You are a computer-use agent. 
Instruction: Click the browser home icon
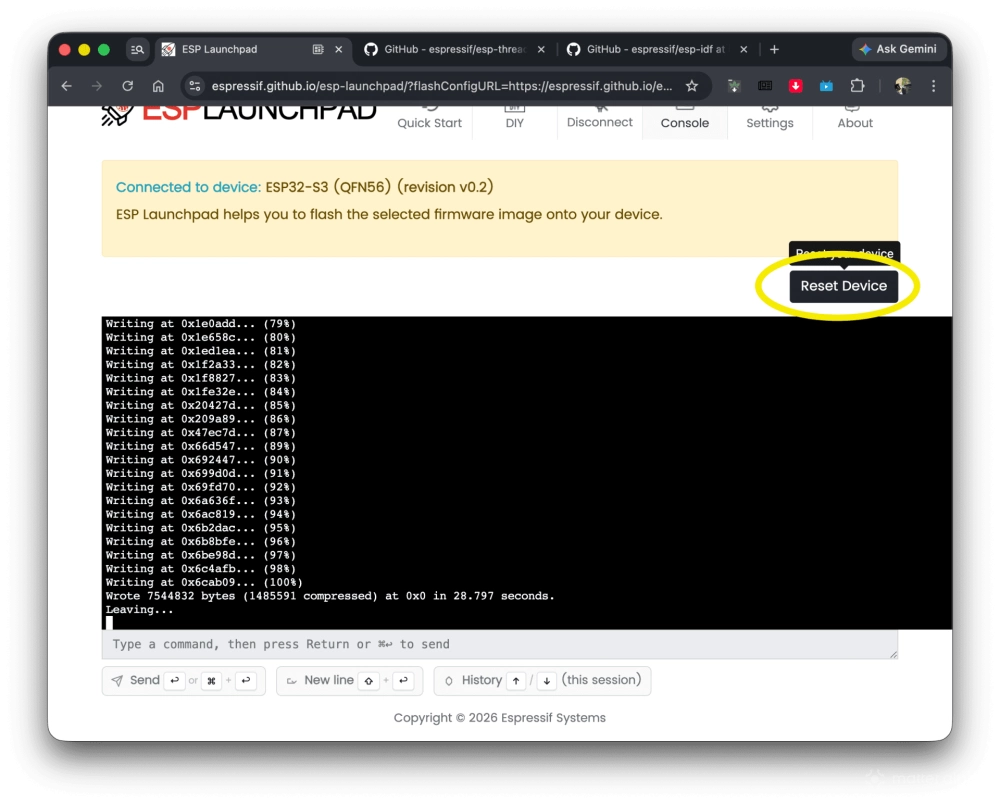coord(158,85)
